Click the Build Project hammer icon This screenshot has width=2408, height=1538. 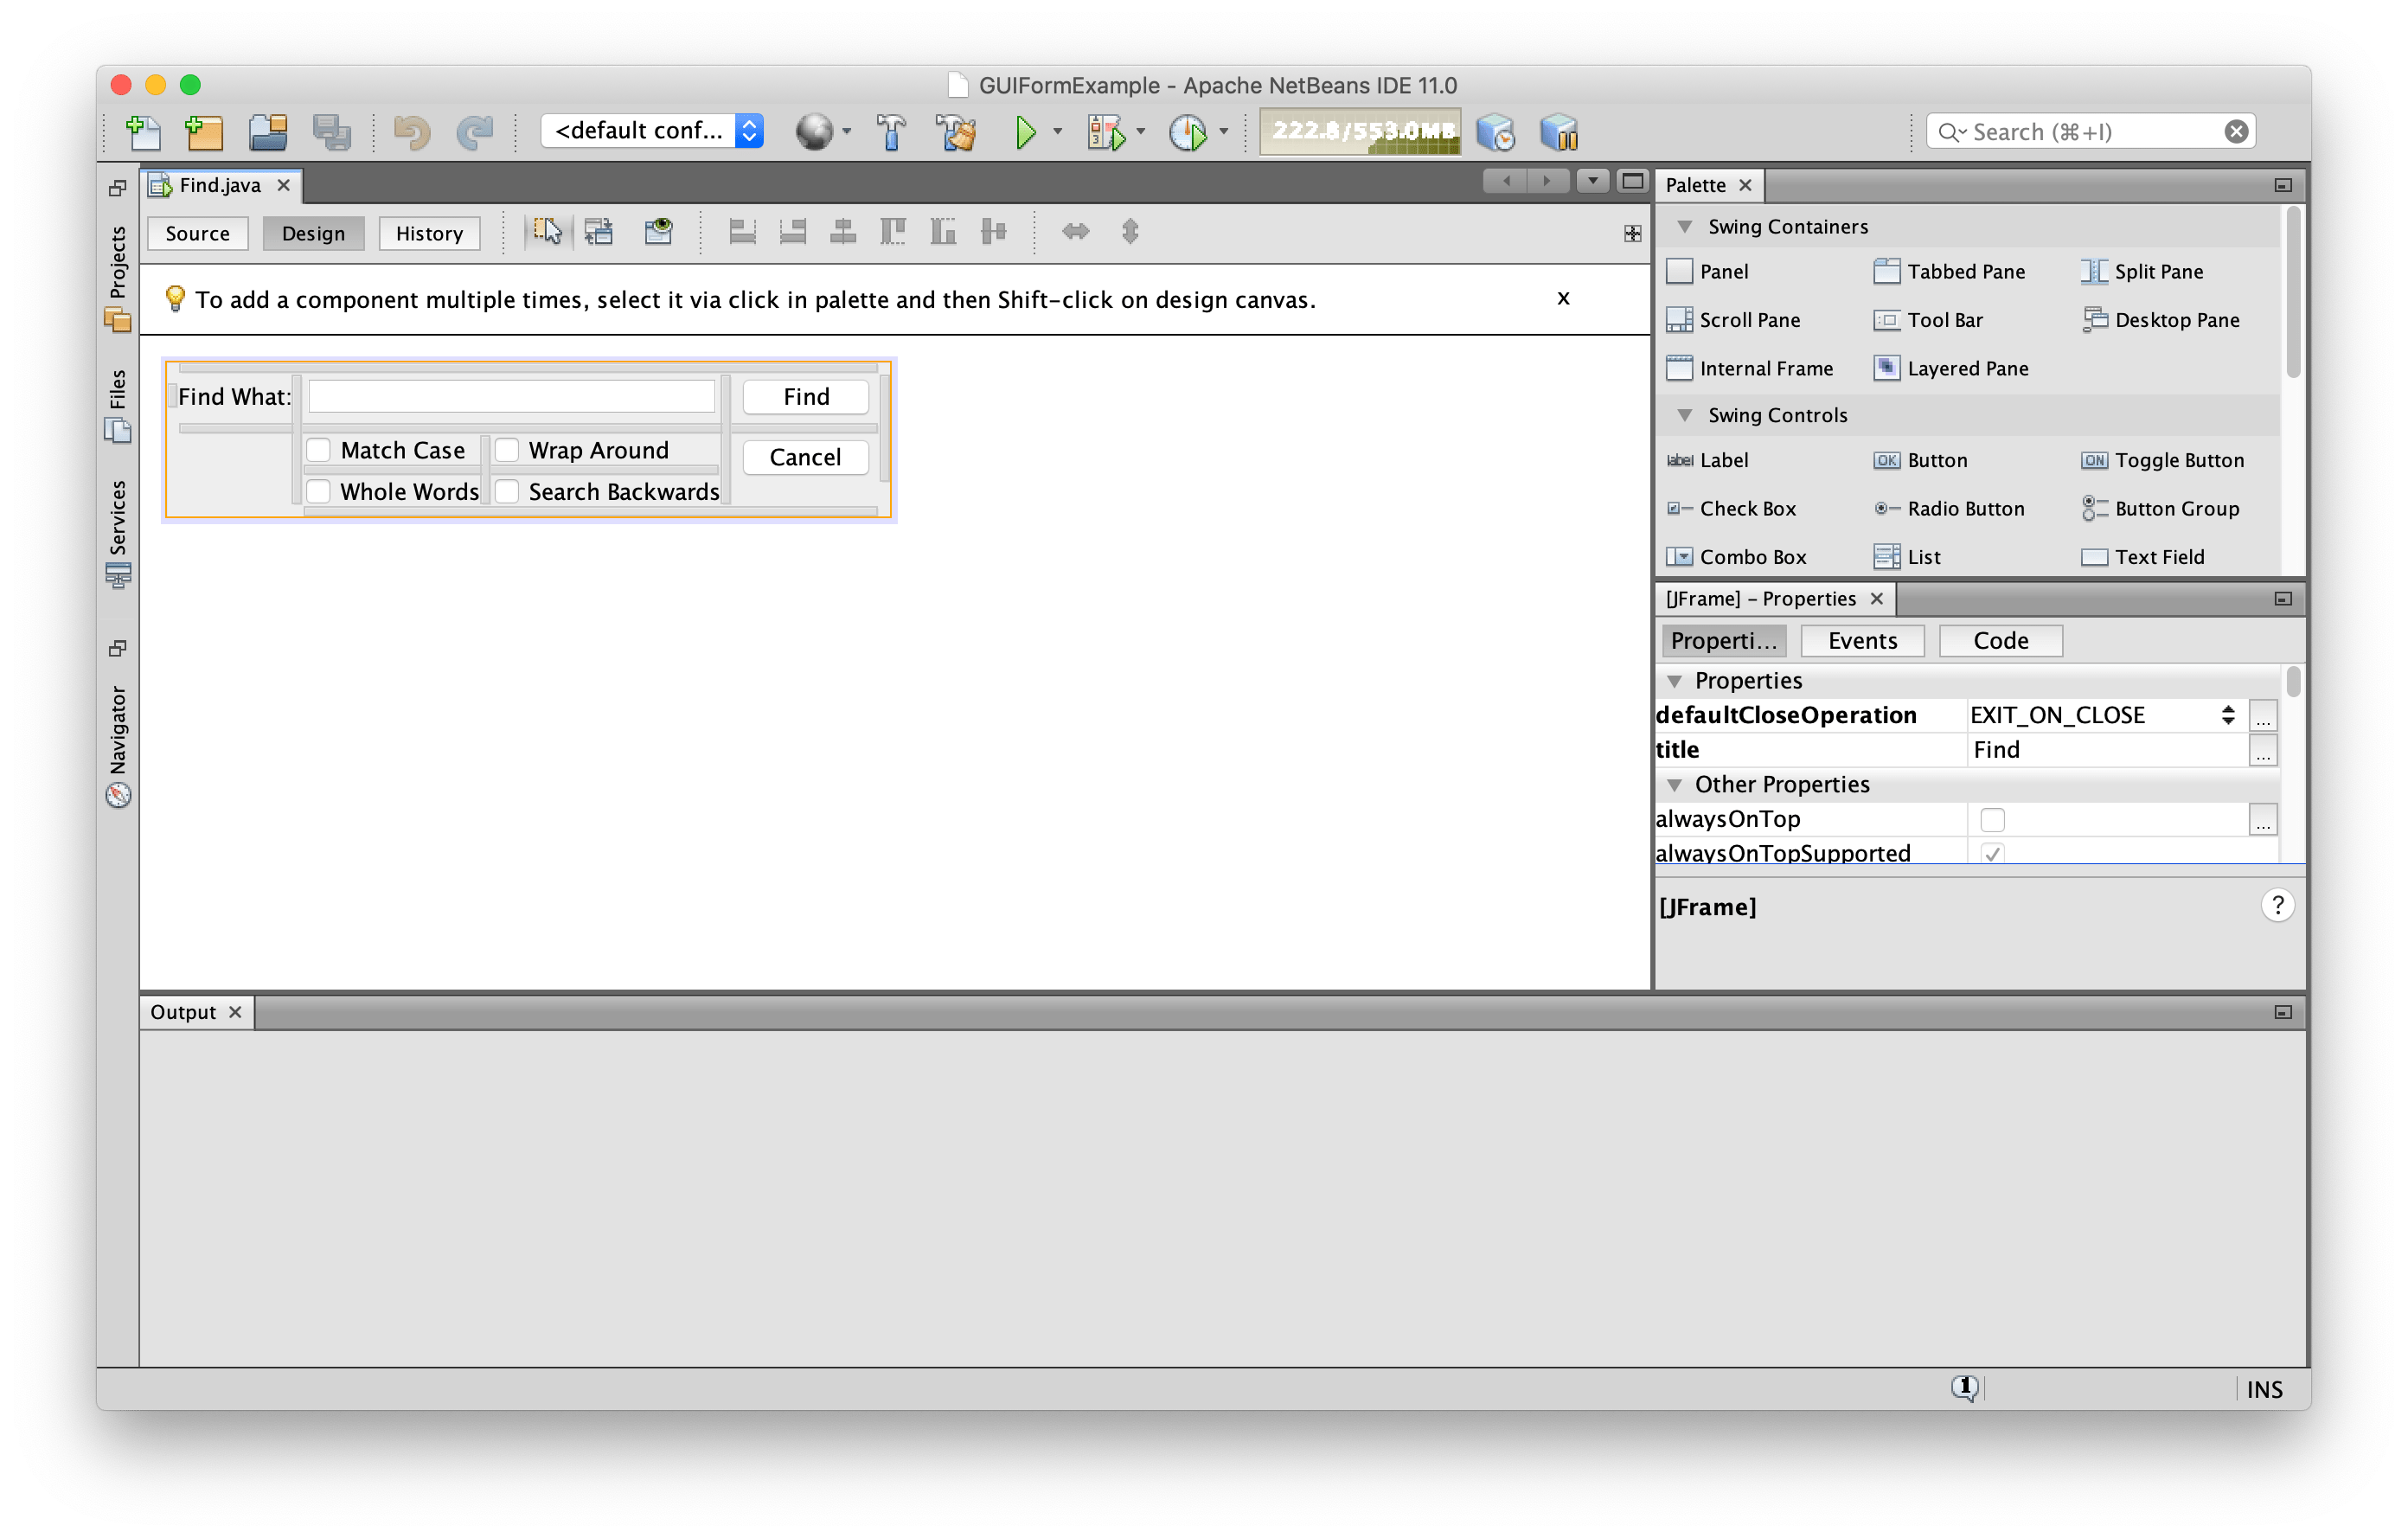(x=890, y=132)
